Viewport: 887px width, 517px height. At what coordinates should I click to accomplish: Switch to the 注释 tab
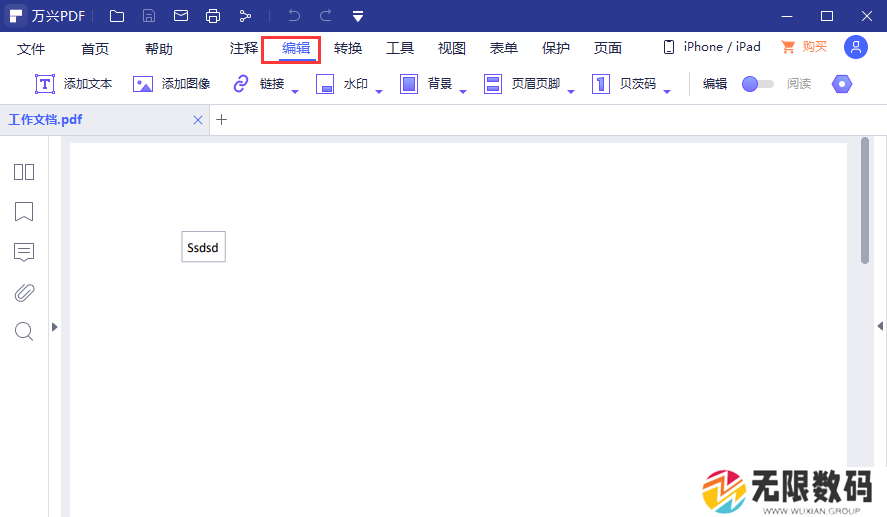244,48
